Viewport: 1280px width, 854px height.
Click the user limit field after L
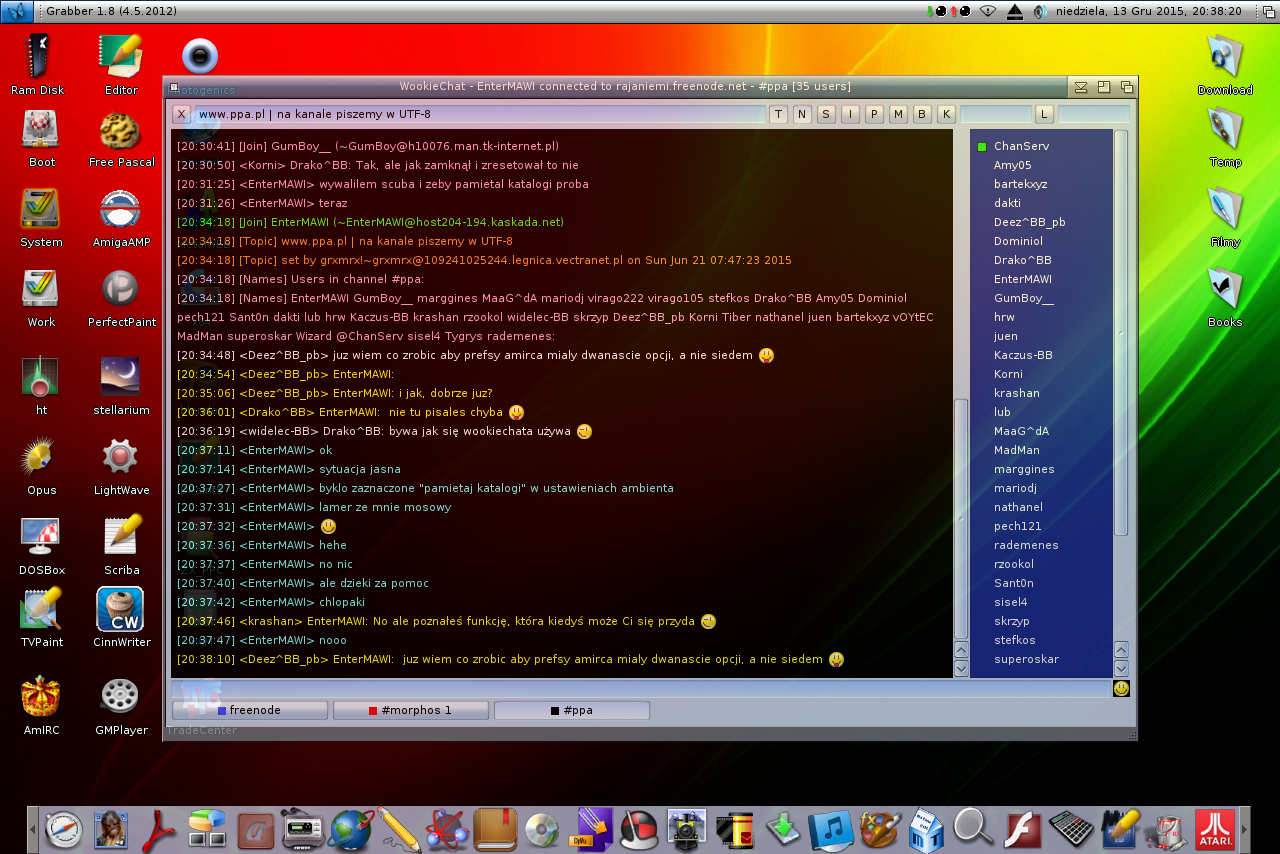[x=1093, y=114]
